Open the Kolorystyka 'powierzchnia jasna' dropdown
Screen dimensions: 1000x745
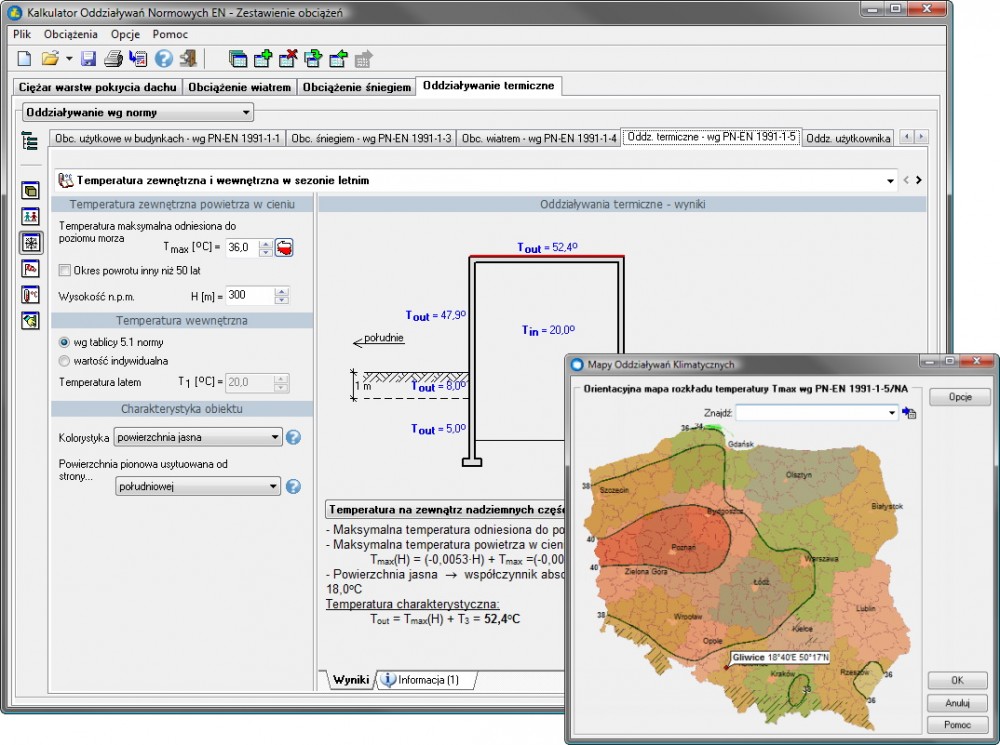click(x=198, y=437)
